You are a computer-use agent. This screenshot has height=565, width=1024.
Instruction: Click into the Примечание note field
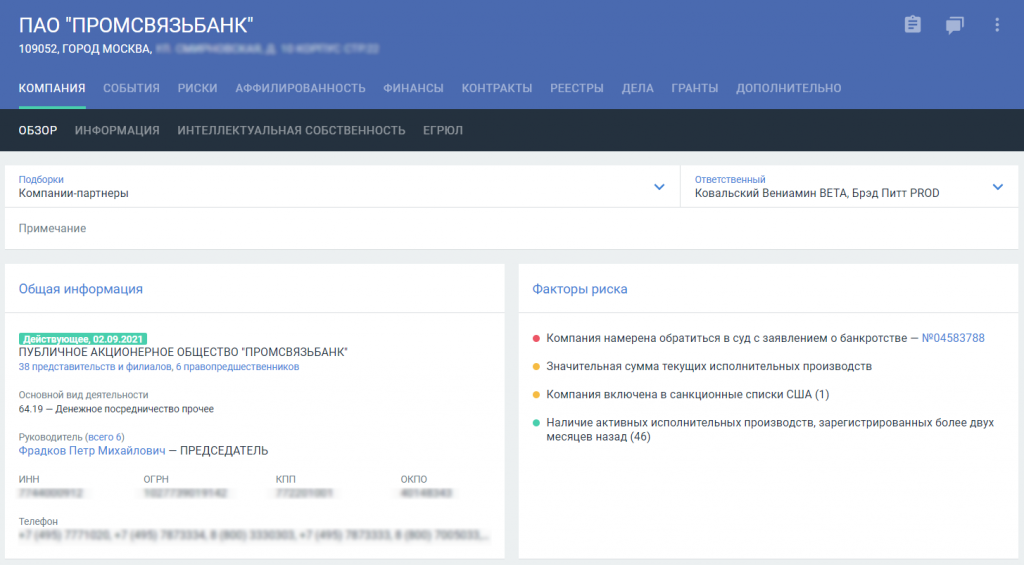click(511, 229)
